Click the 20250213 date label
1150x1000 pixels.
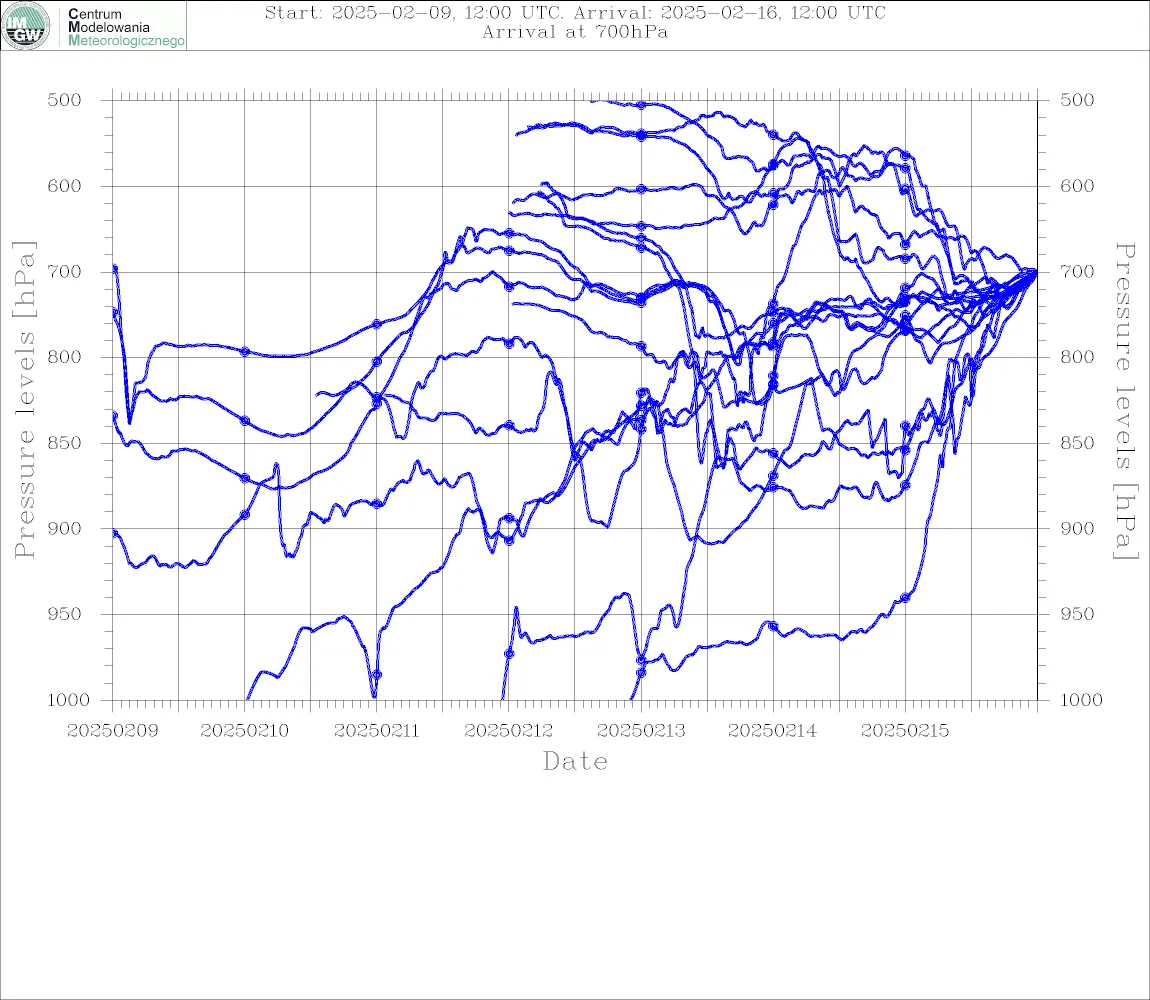(641, 731)
